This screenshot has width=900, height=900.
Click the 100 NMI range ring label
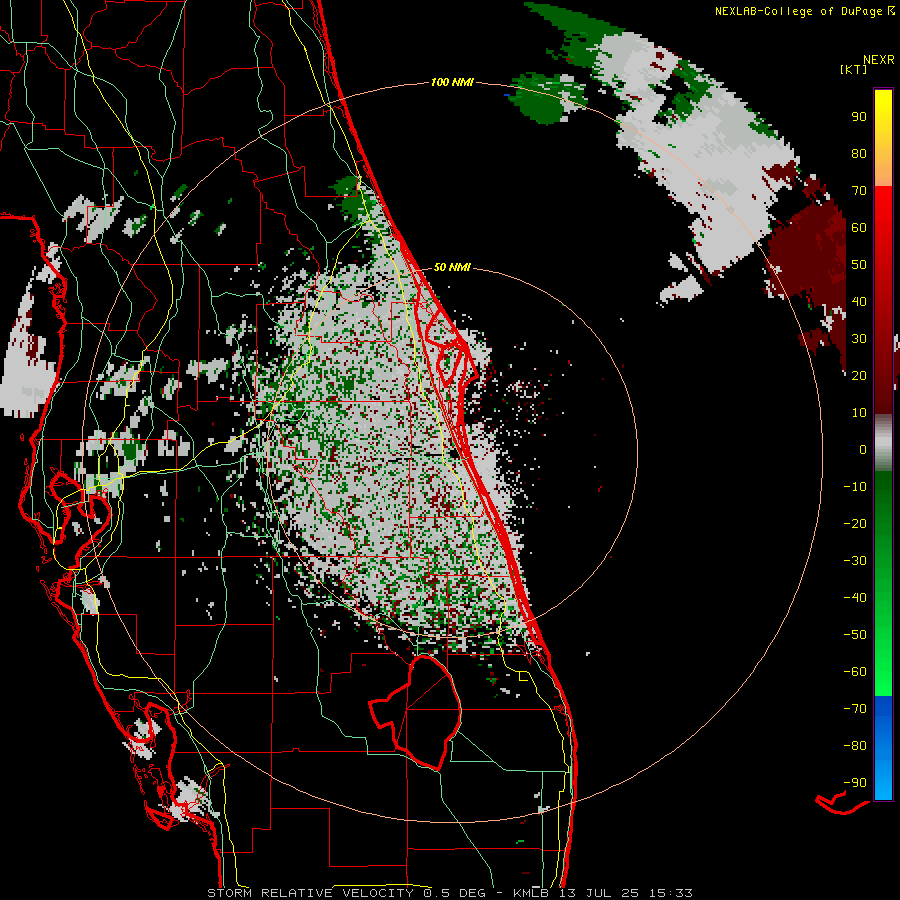(x=452, y=82)
